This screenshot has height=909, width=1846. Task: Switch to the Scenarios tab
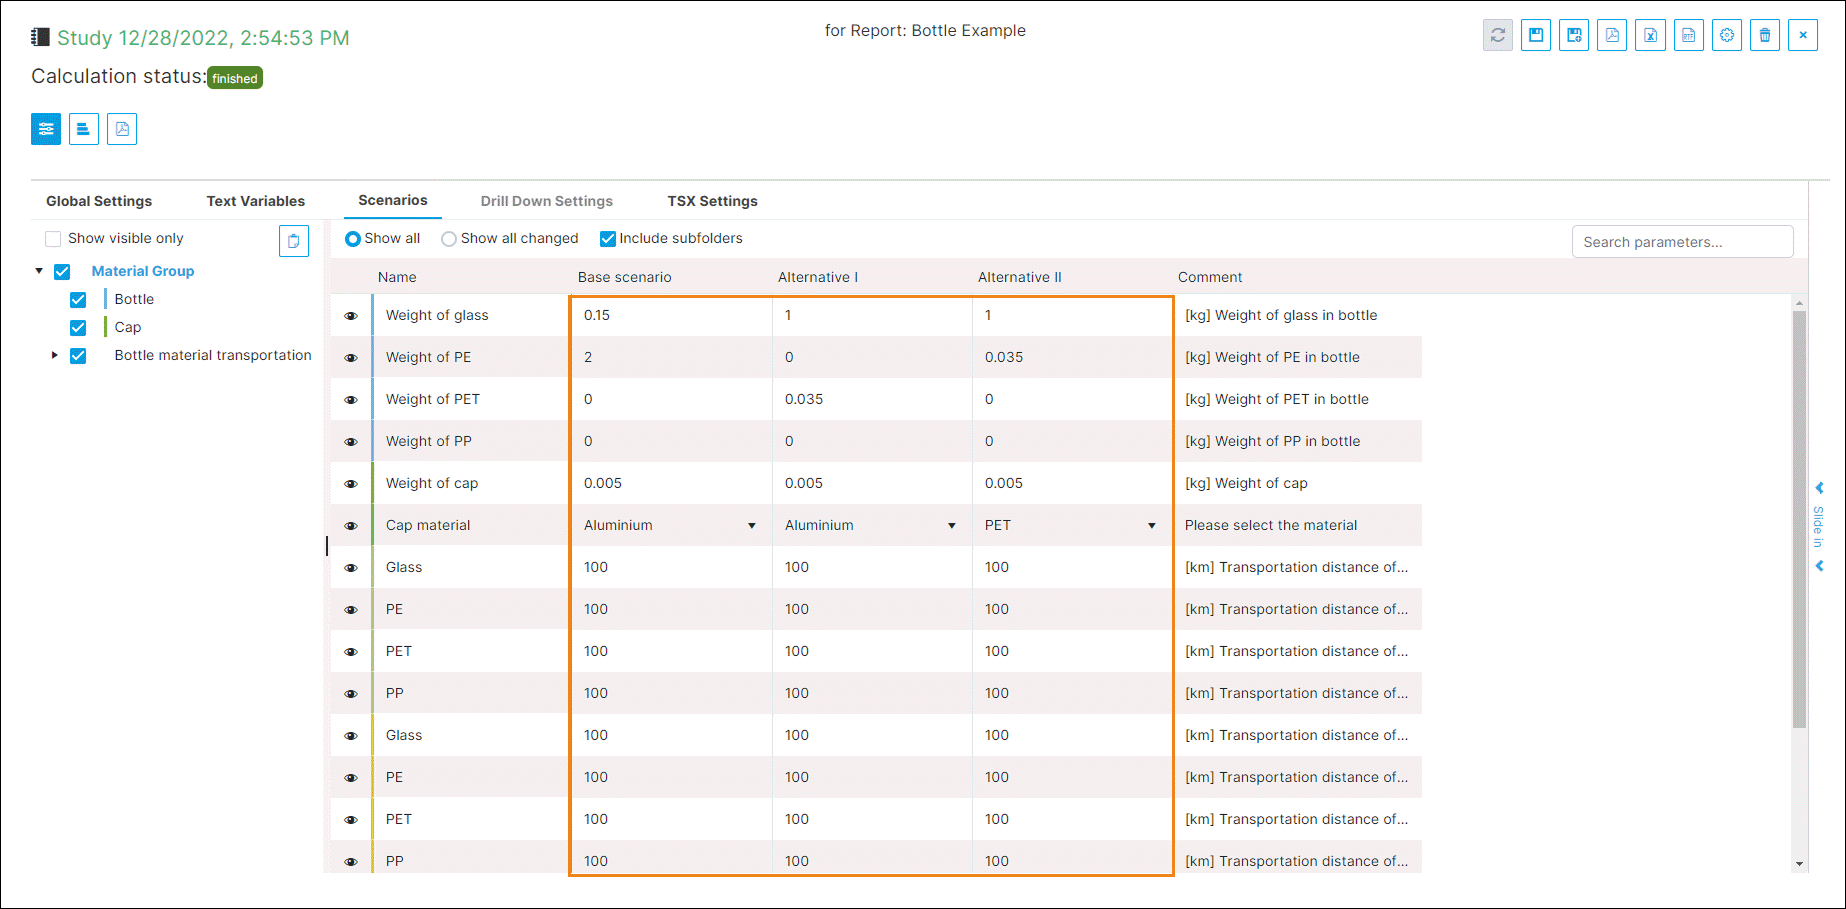(393, 200)
